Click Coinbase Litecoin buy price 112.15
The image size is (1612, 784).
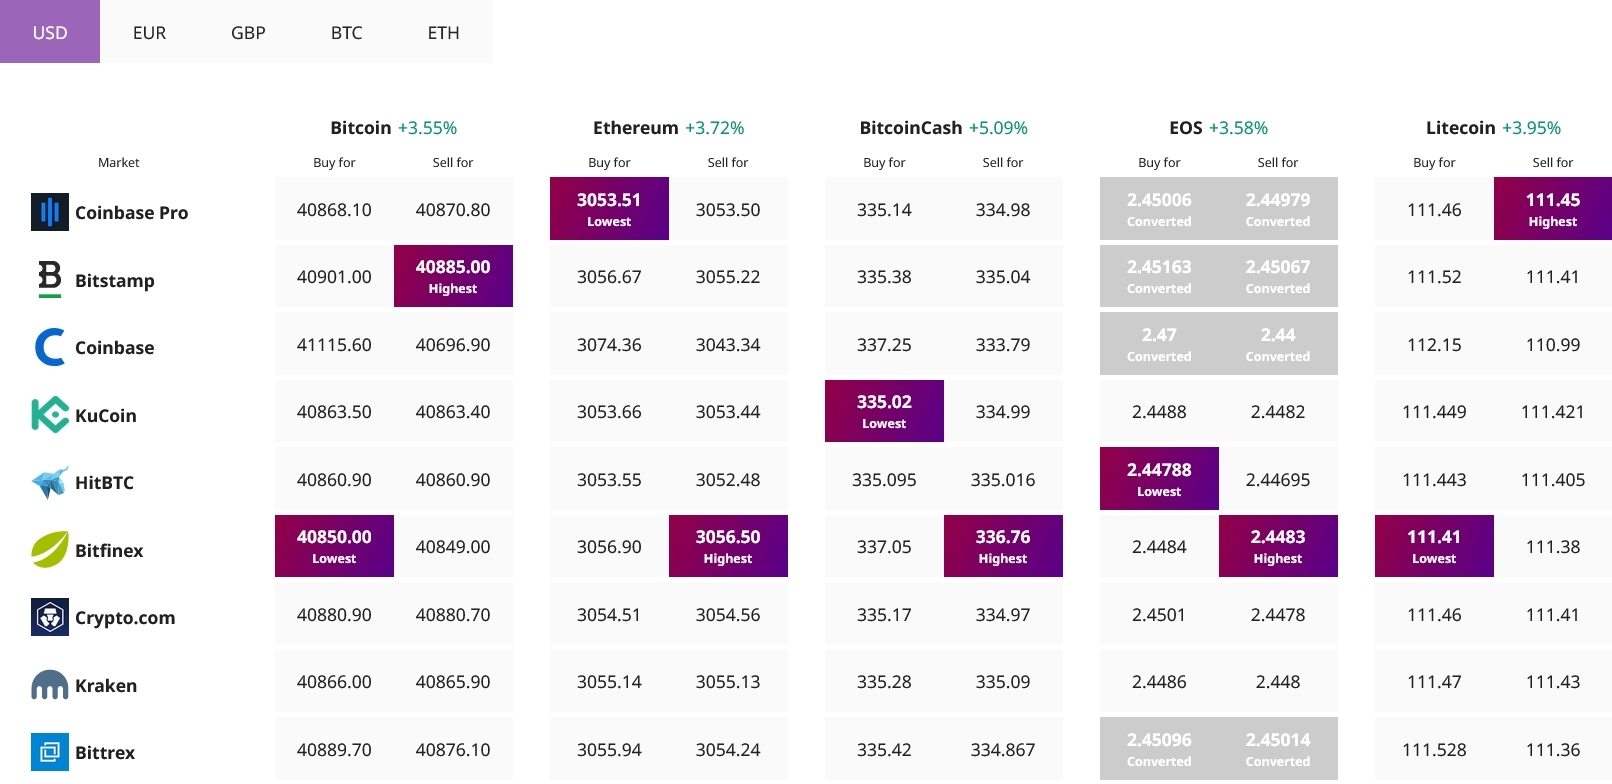click(1434, 345)
